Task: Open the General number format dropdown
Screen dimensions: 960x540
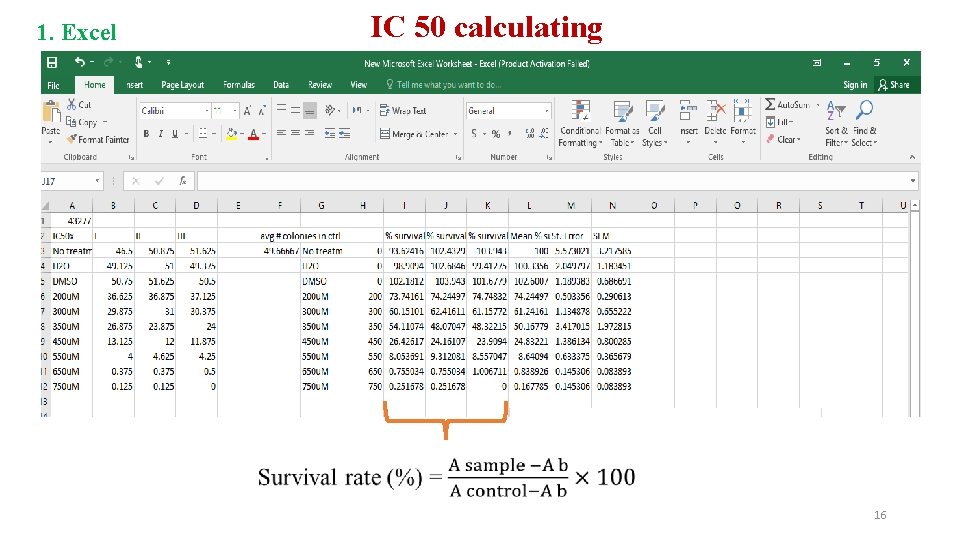Action: click(x=546, y=111)
